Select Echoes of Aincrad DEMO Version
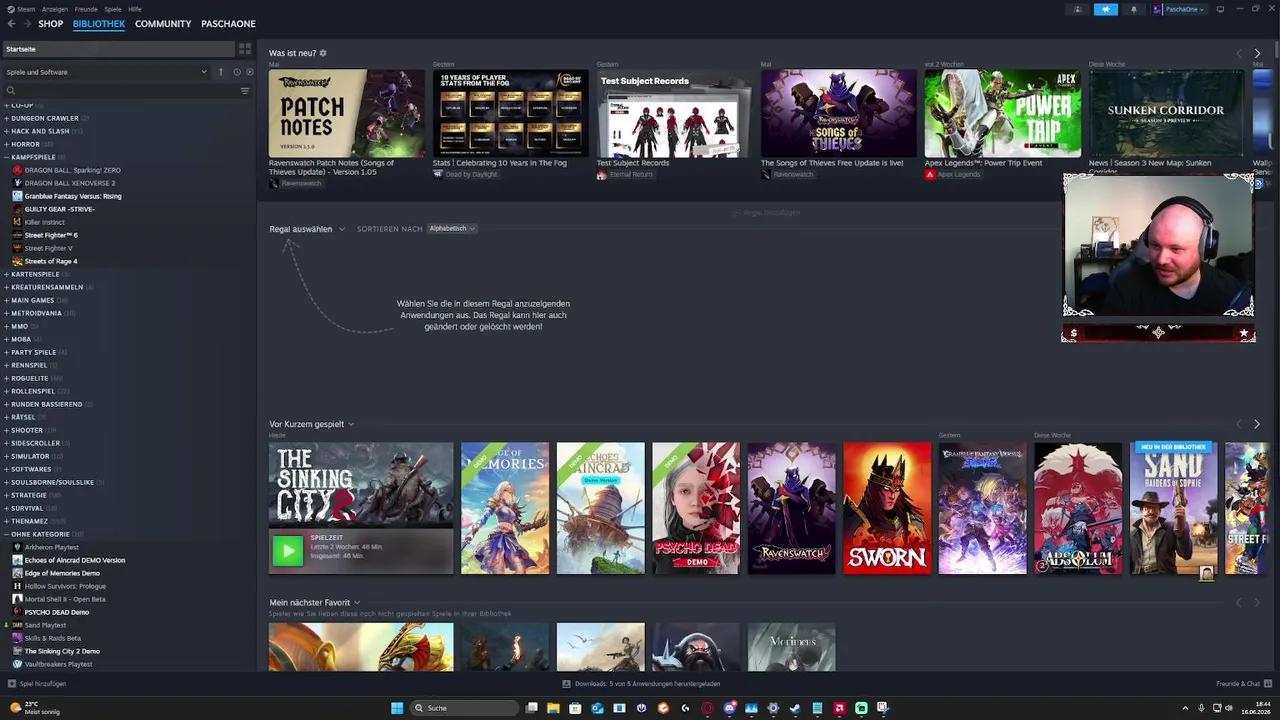The width and height of the screenshot is (1280, 720). 75,560
